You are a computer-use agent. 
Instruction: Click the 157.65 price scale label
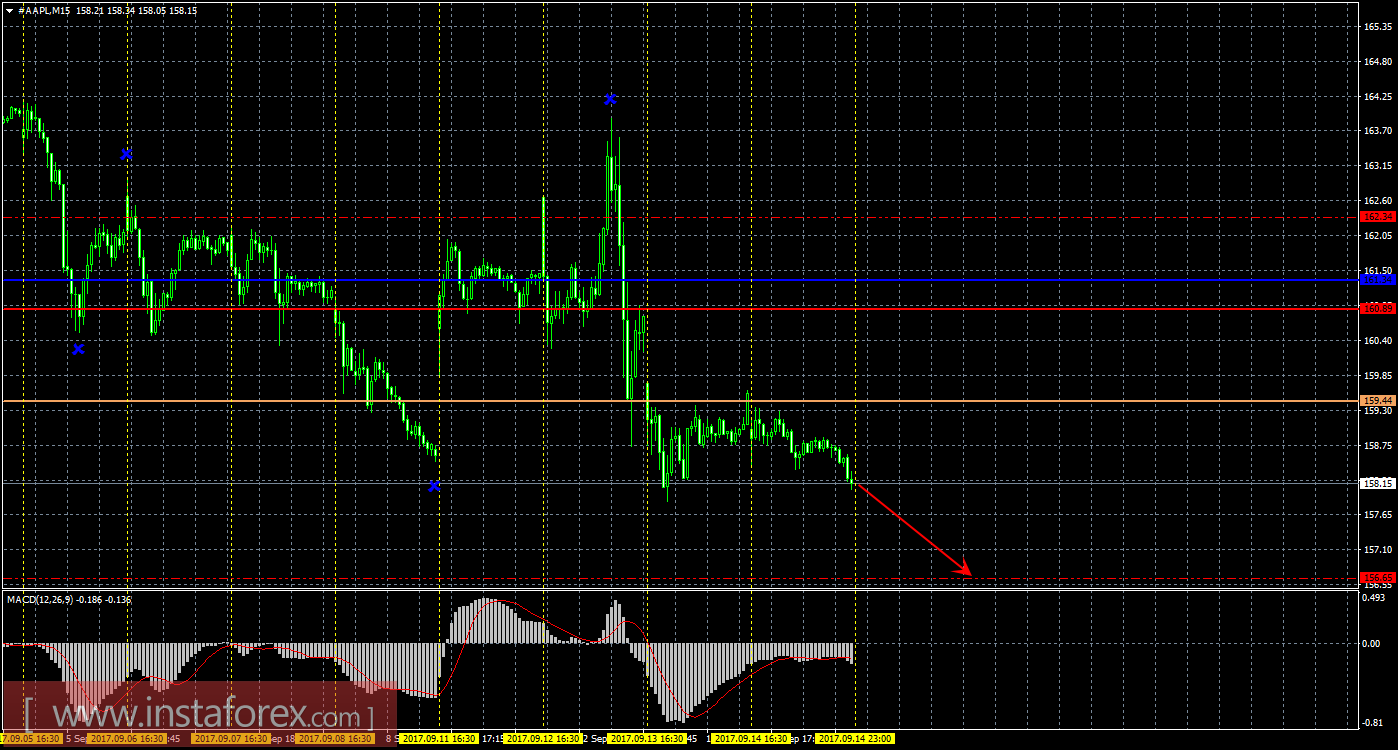point(1379,515)
